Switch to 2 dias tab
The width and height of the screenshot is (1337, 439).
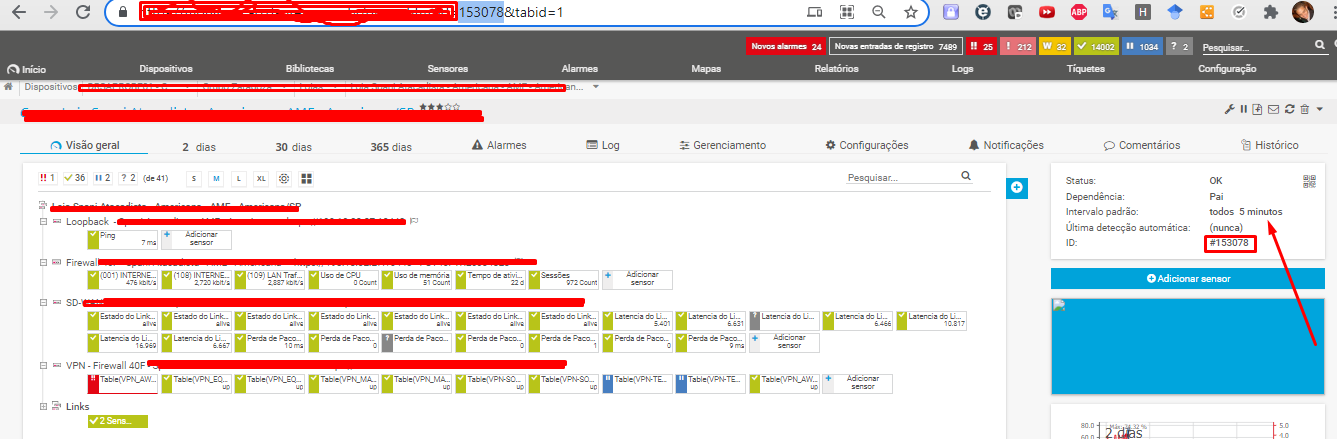[199, 146]
